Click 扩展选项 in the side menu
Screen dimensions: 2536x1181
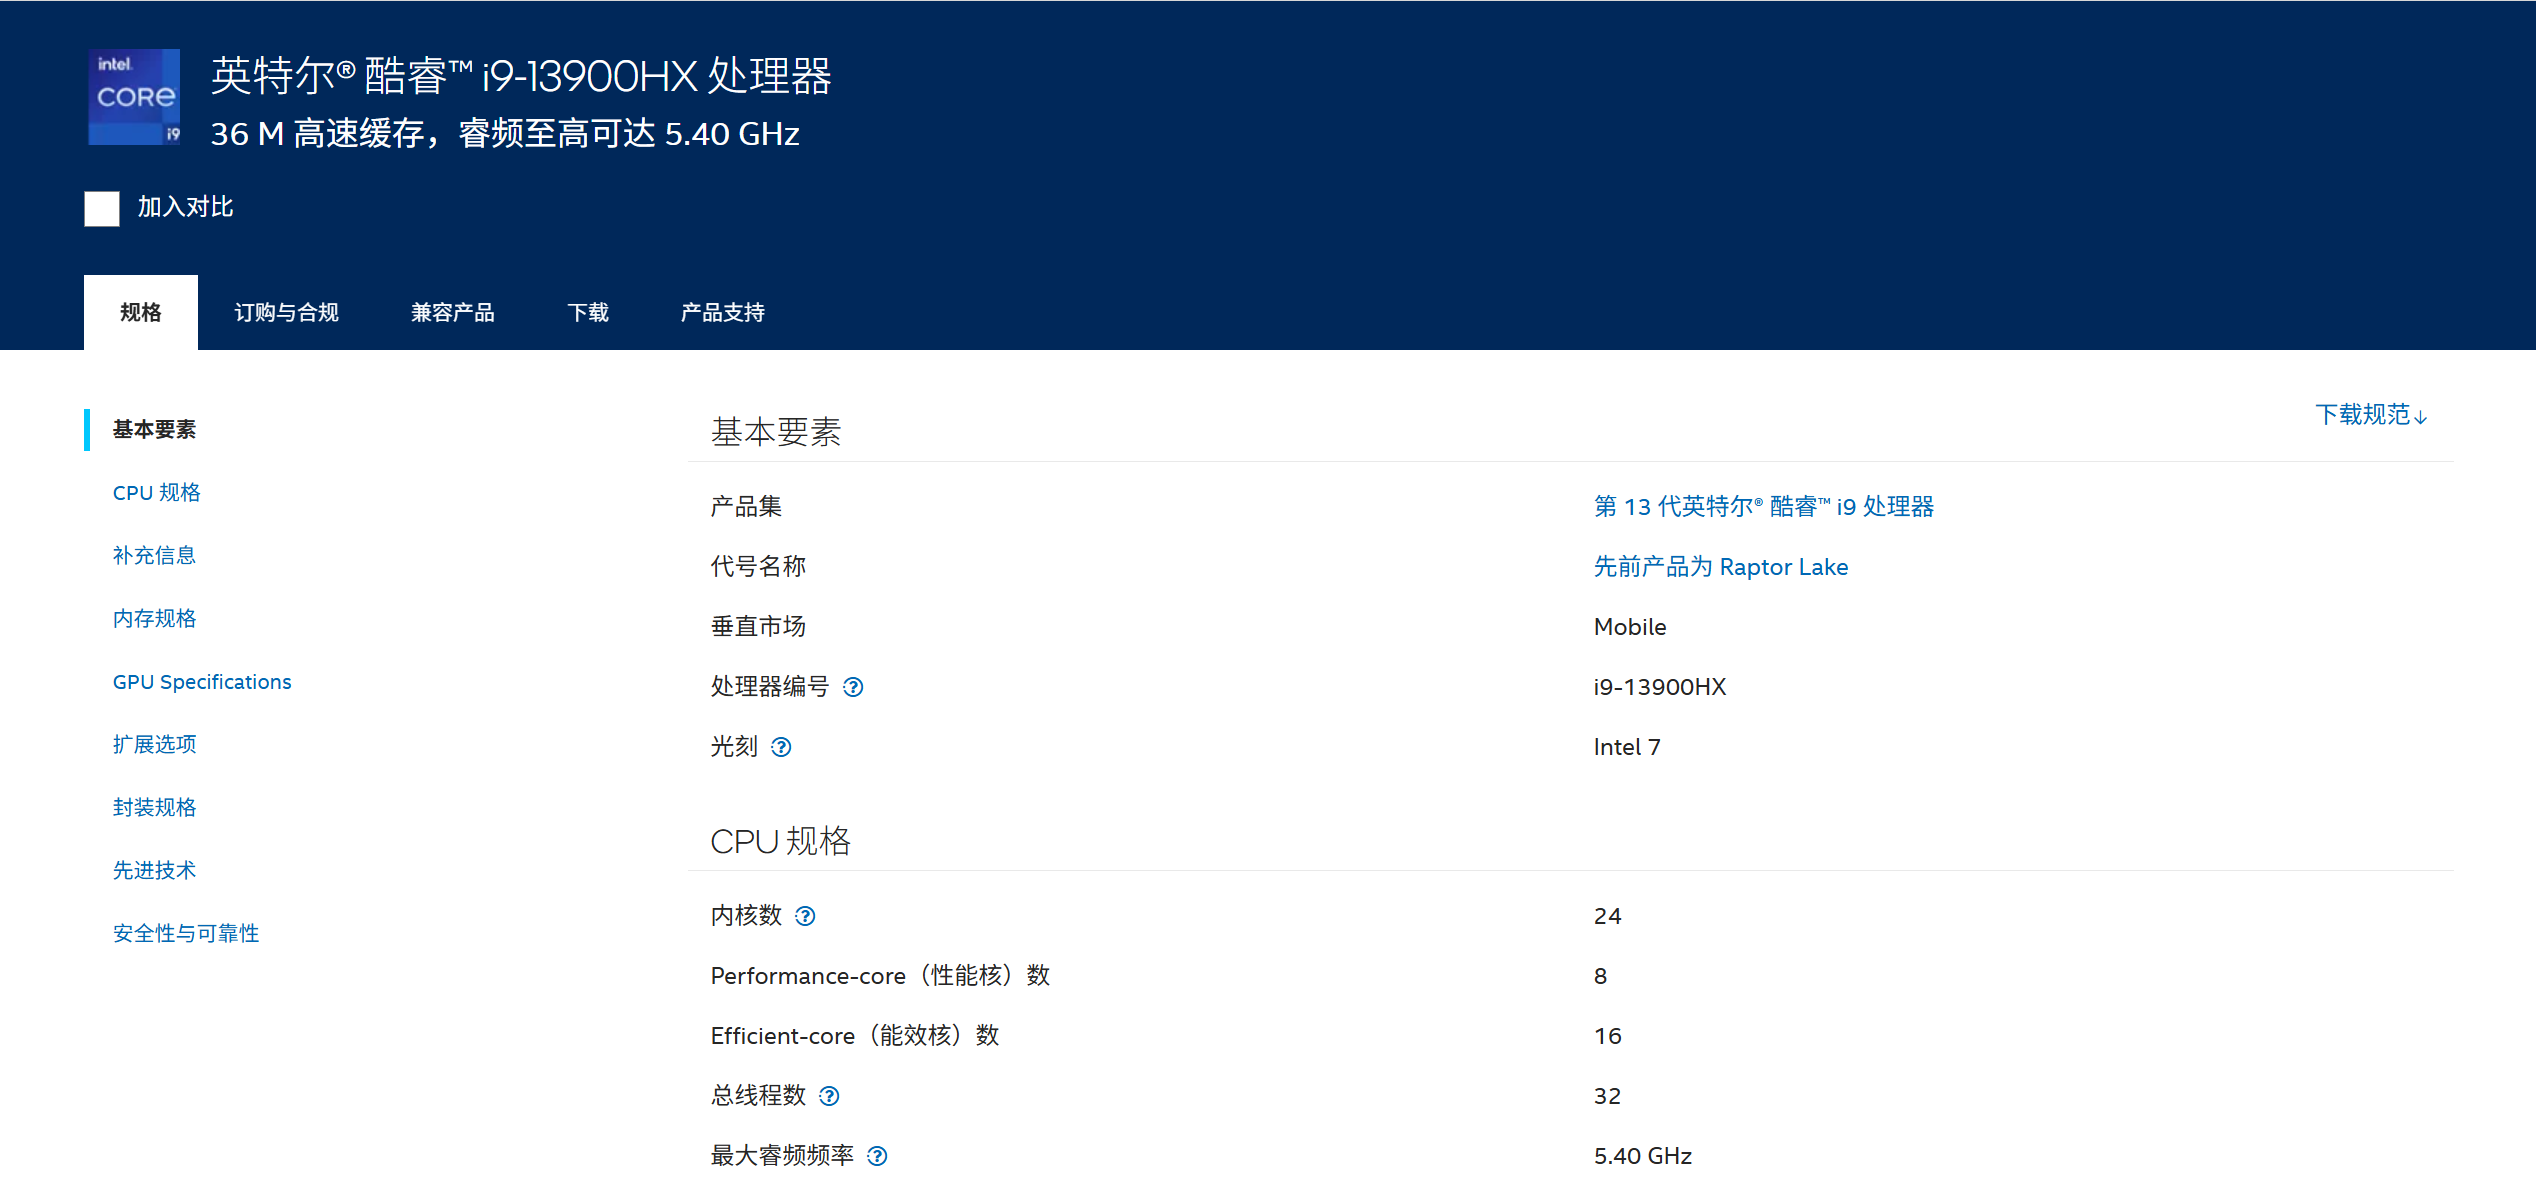click(x=154, y=744)
